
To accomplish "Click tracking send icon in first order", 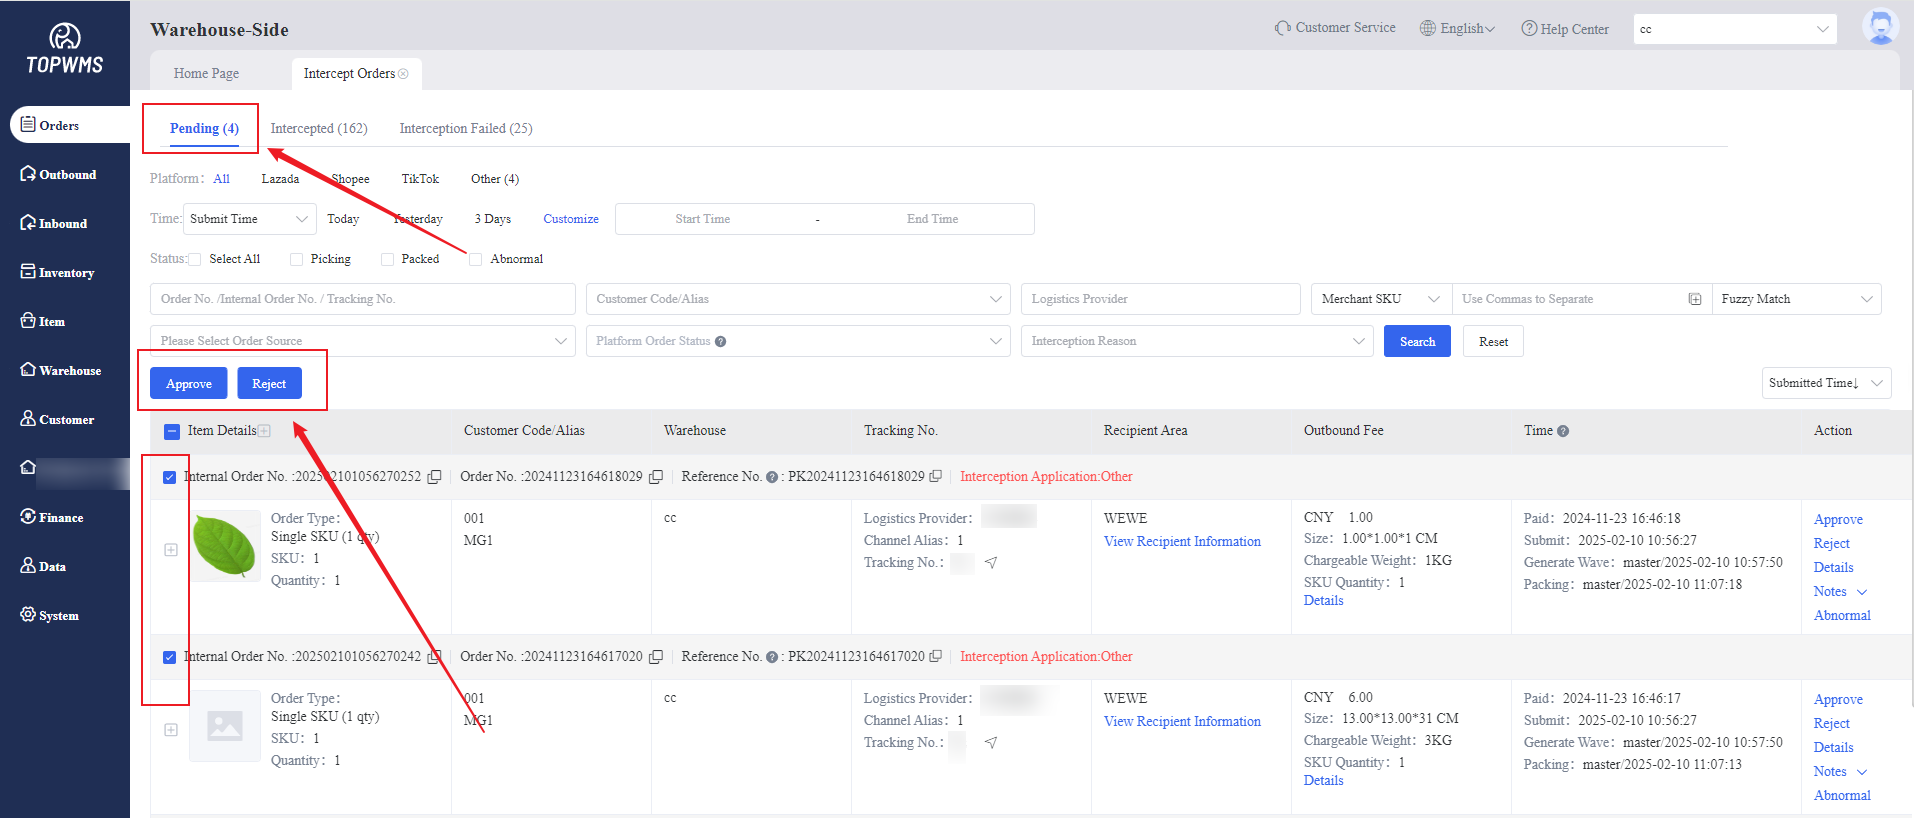I will (x=991, y=563).
